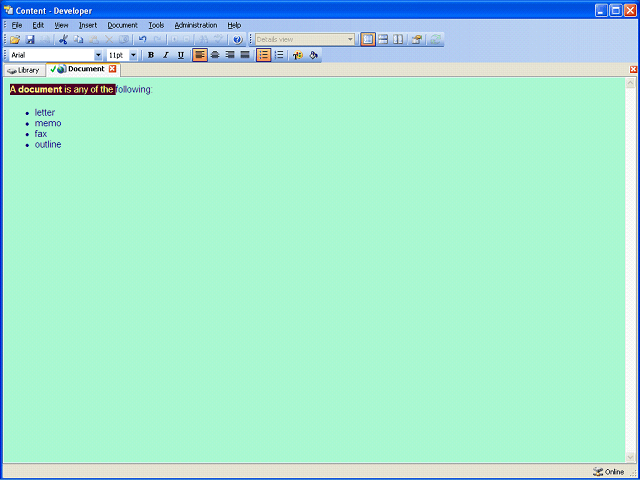
Task: Click the Open folder toolbar icon
Action: tap(15, 40)
